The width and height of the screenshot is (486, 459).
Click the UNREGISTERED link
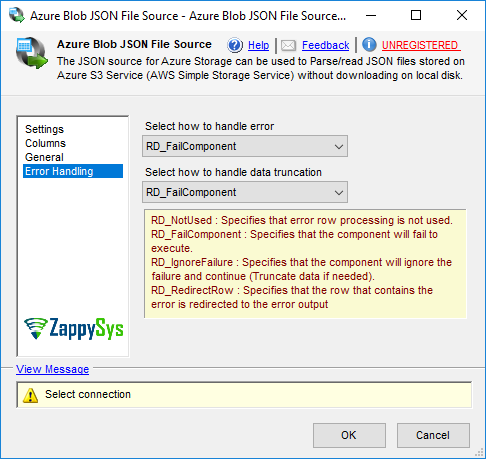pyautogui.click(x=421, y=45)
